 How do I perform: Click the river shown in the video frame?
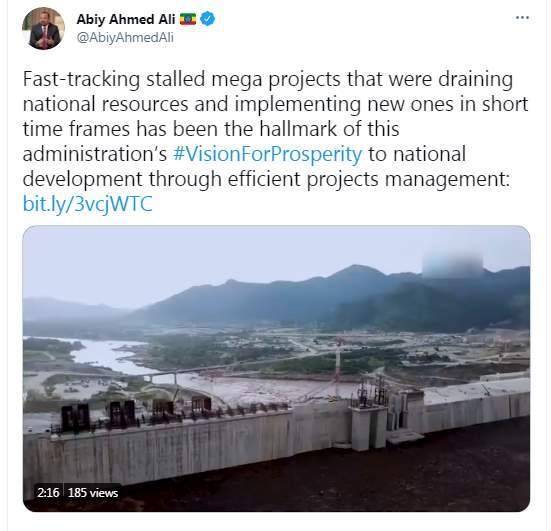point(105,355)
